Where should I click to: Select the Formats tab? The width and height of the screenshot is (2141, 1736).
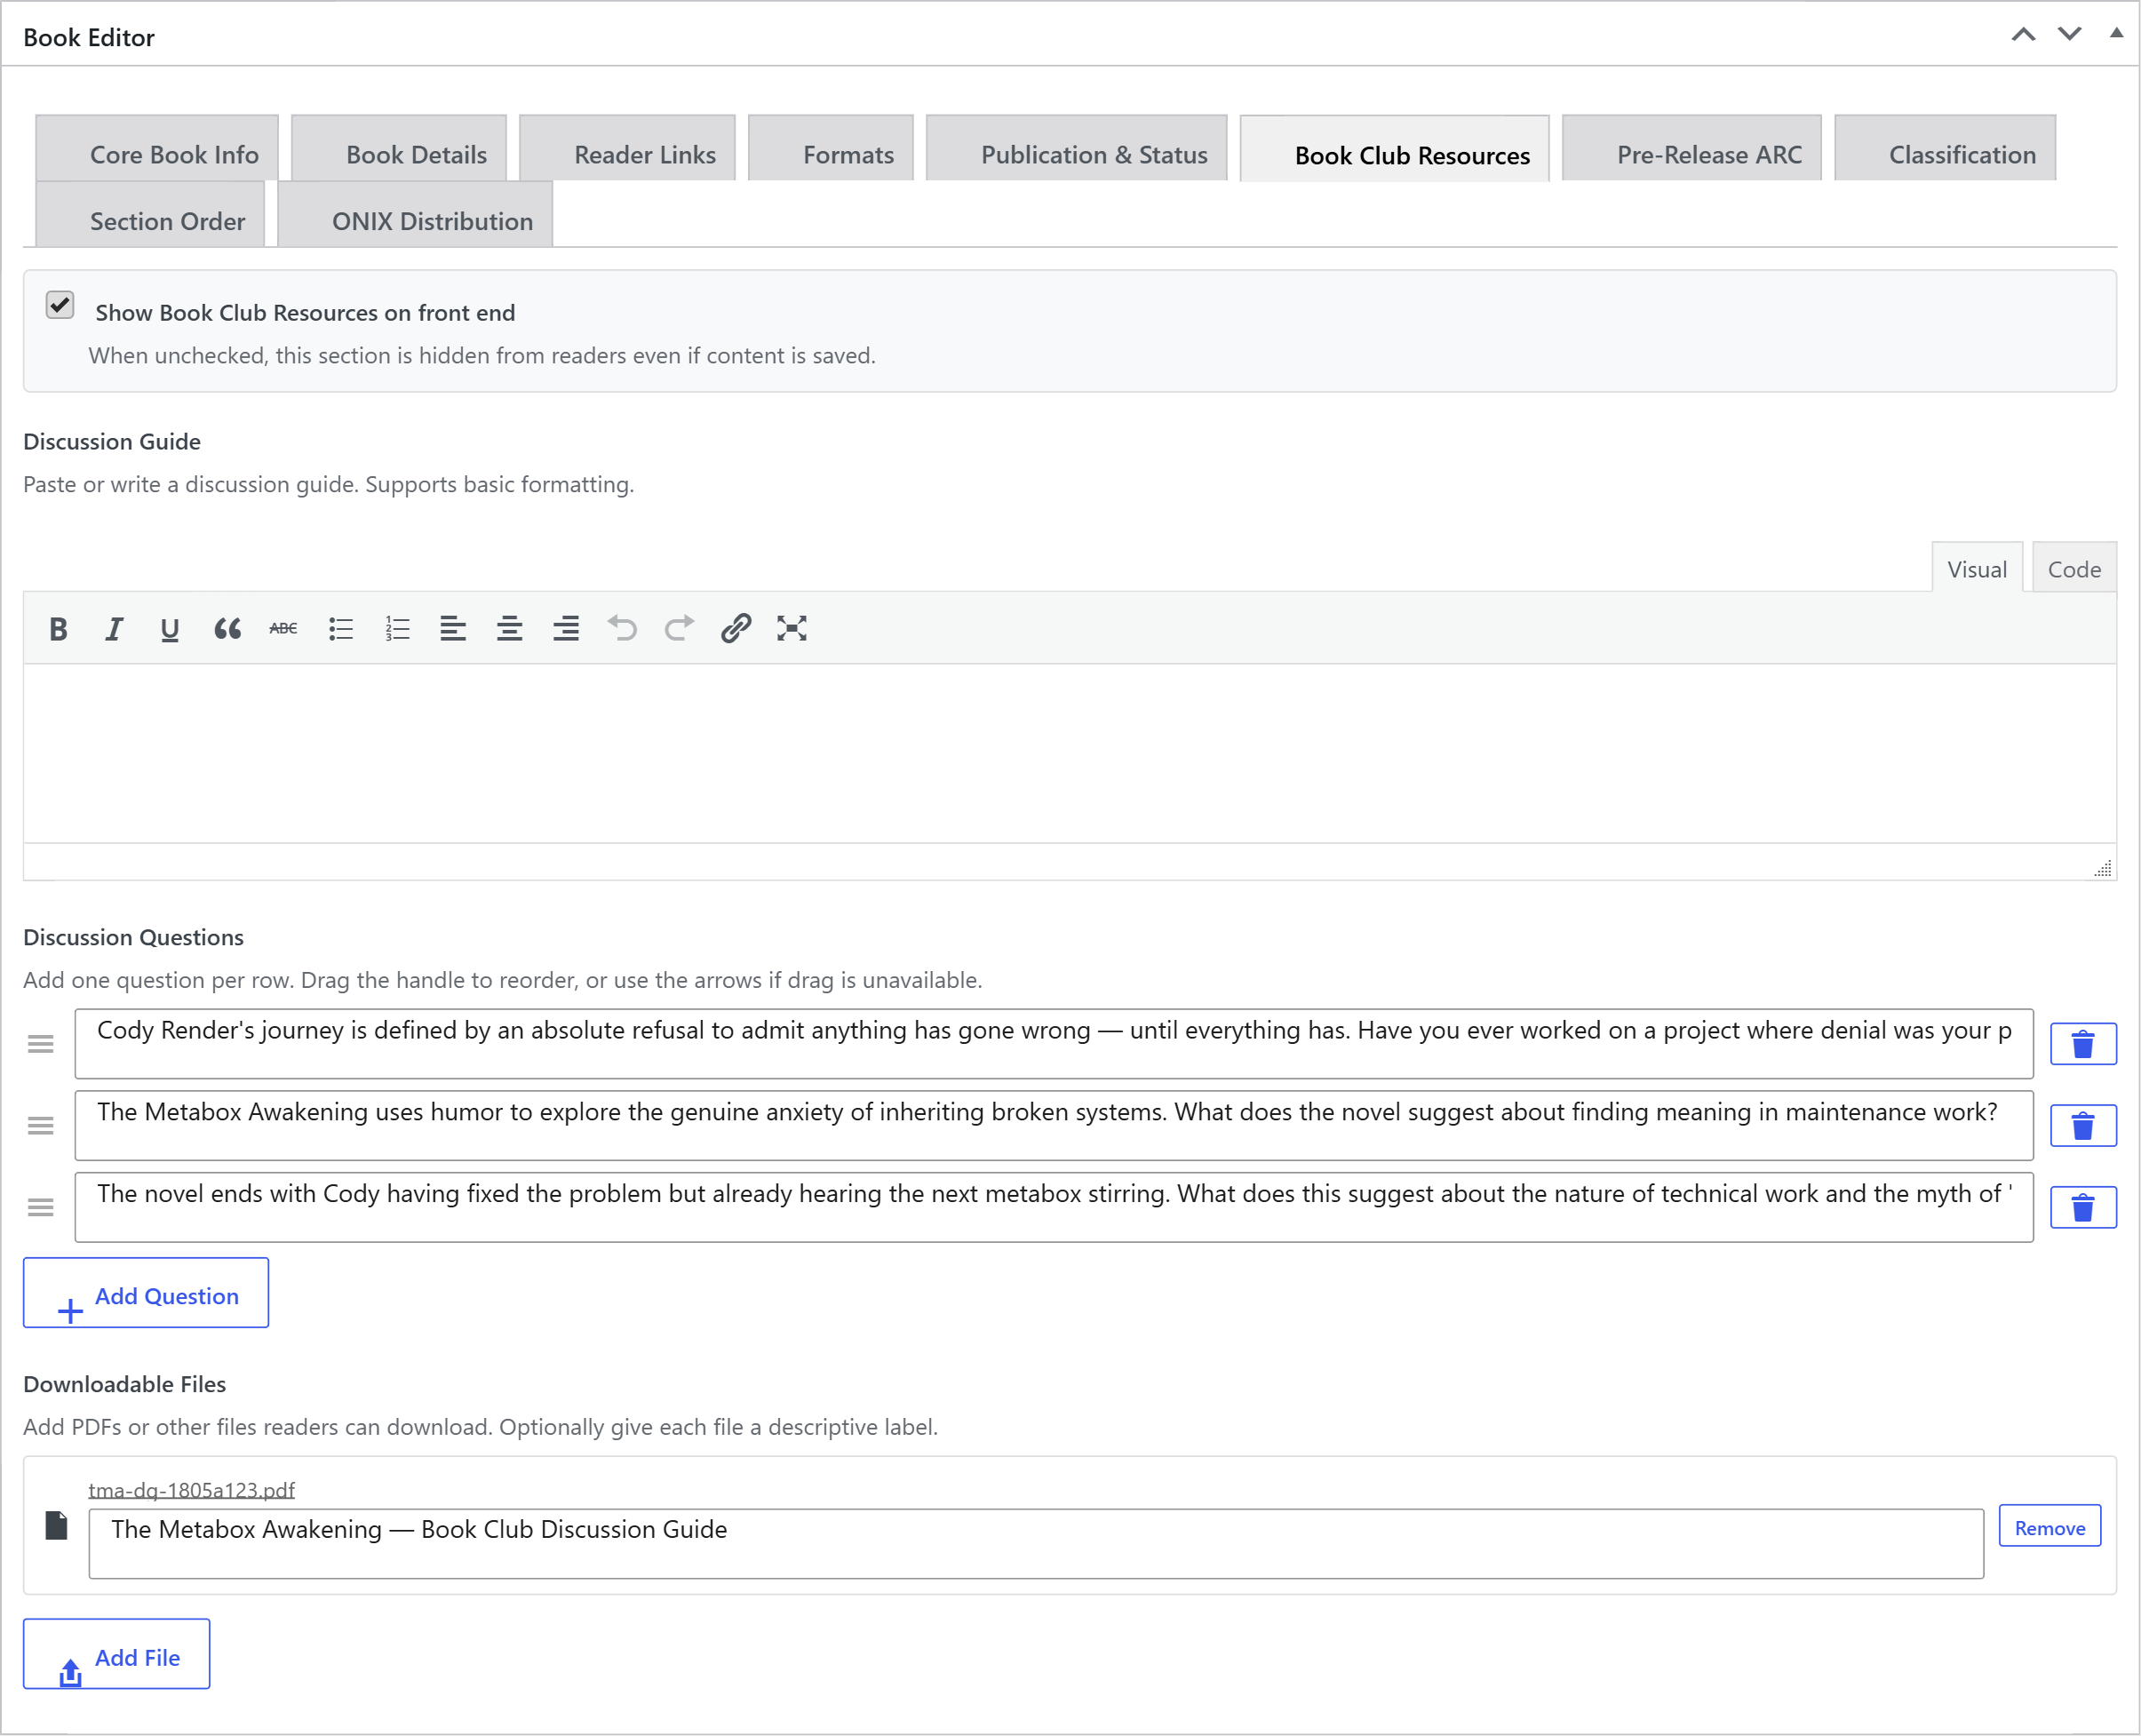tap(831, 148)
